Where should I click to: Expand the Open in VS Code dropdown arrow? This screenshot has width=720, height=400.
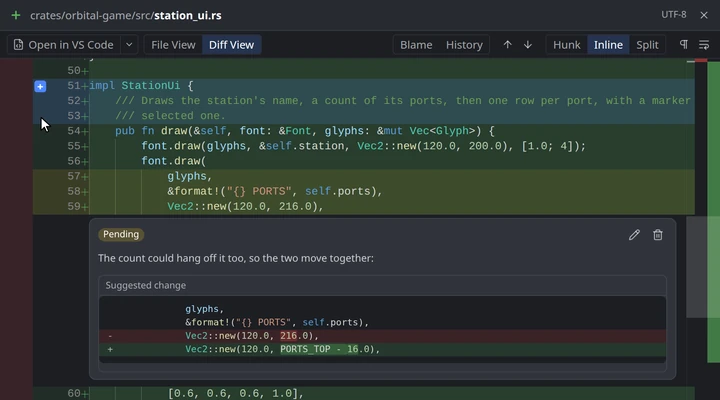(x=129, y=45)
